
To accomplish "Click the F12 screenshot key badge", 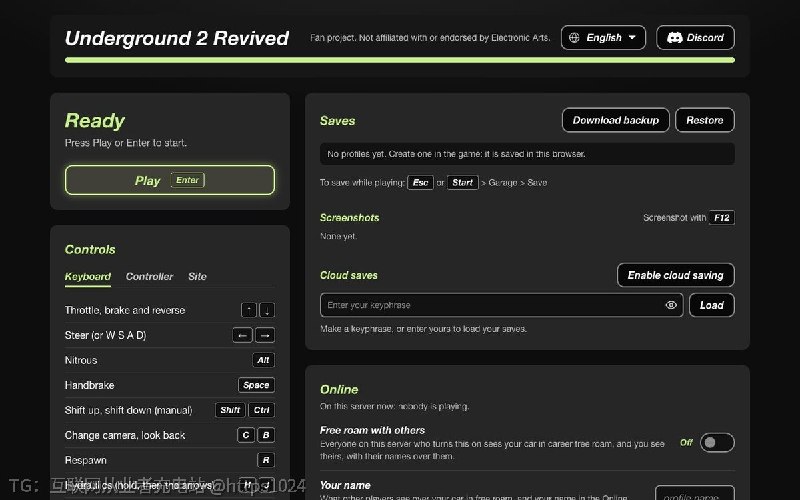I will 722,218.
